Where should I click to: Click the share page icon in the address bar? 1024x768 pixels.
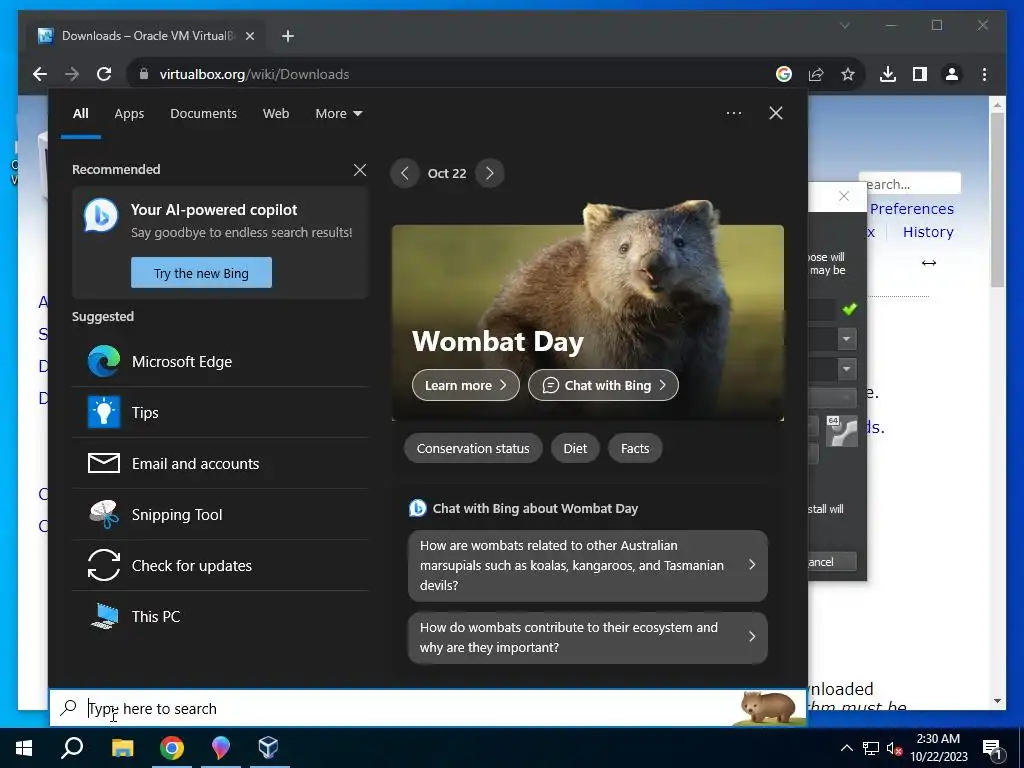click(816, 74)
